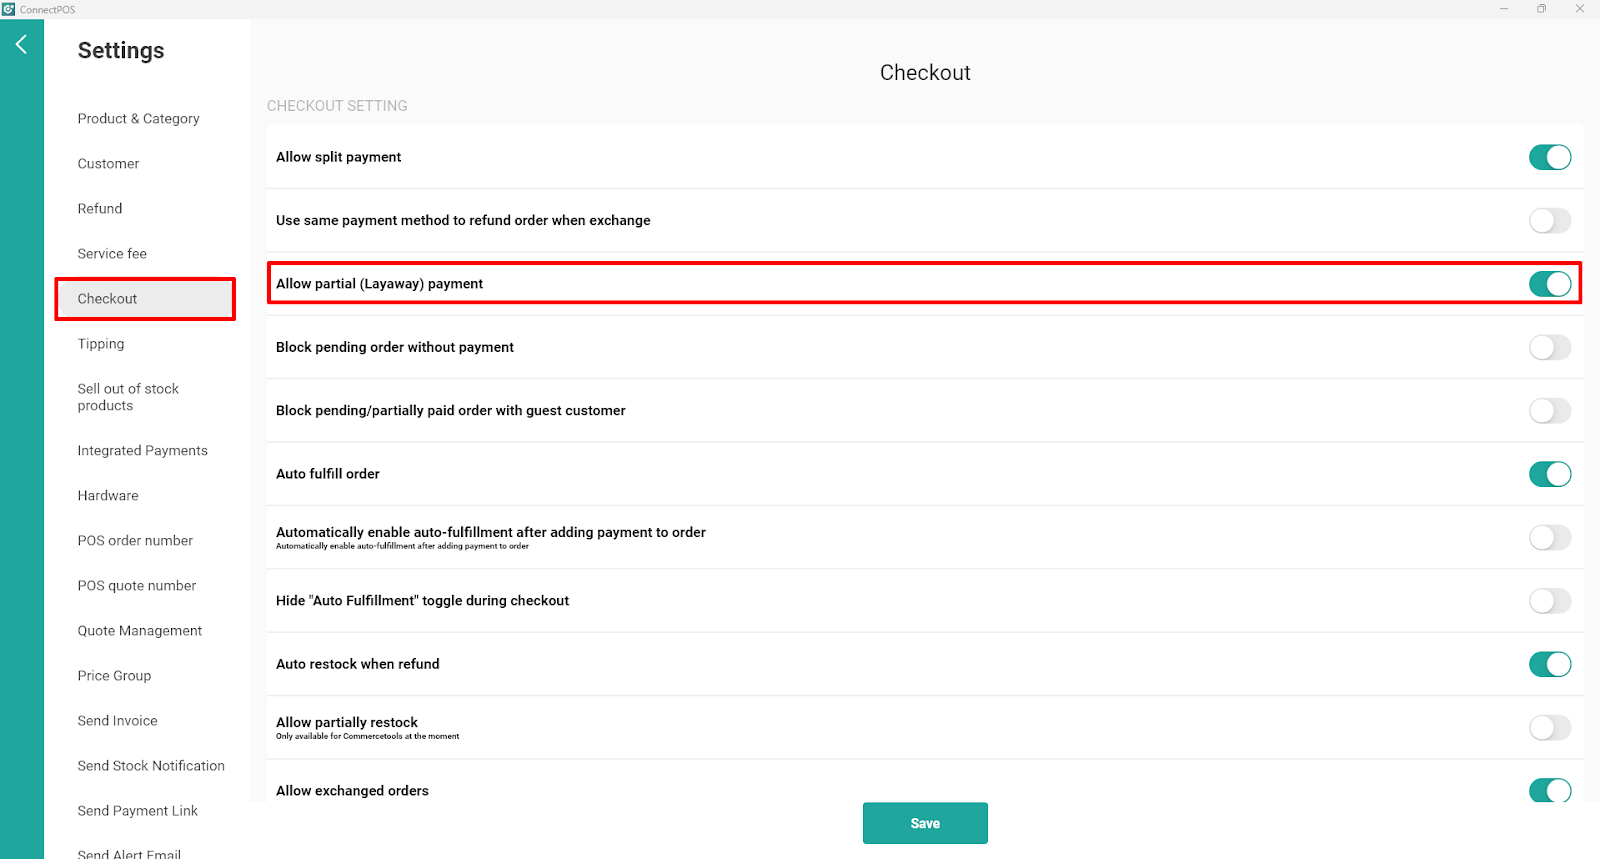Viewport: 1600px width, 859px height.
Task: Switch off Auto fulfill order
Action: point(1550,474)
